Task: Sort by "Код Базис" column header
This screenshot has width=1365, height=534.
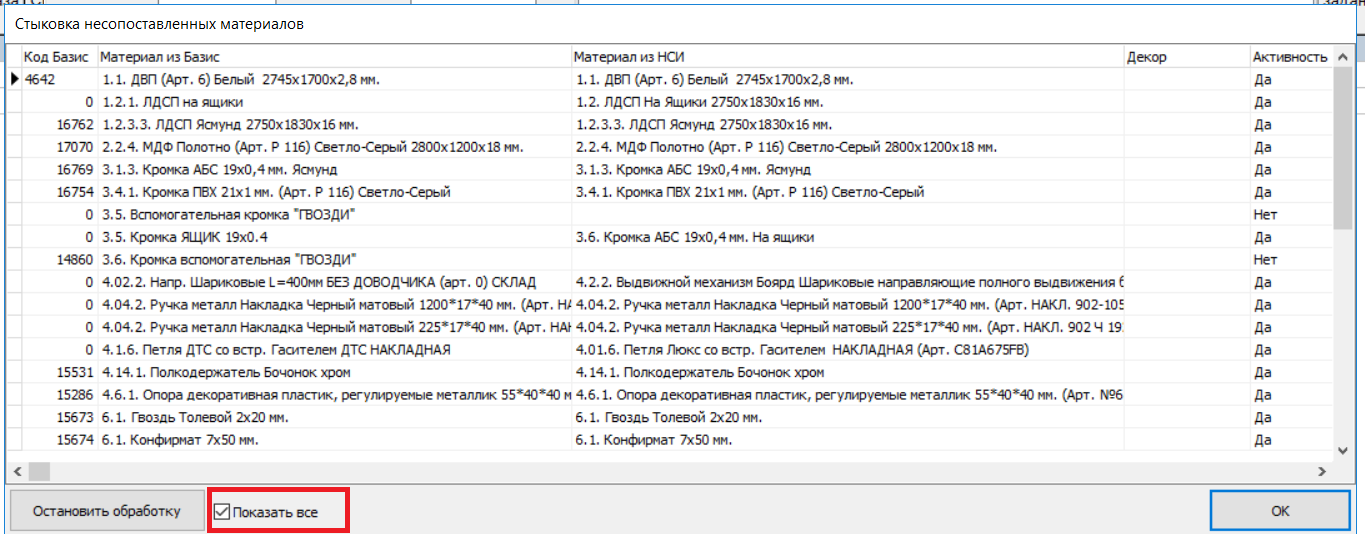Action: [x=56, y=57]
